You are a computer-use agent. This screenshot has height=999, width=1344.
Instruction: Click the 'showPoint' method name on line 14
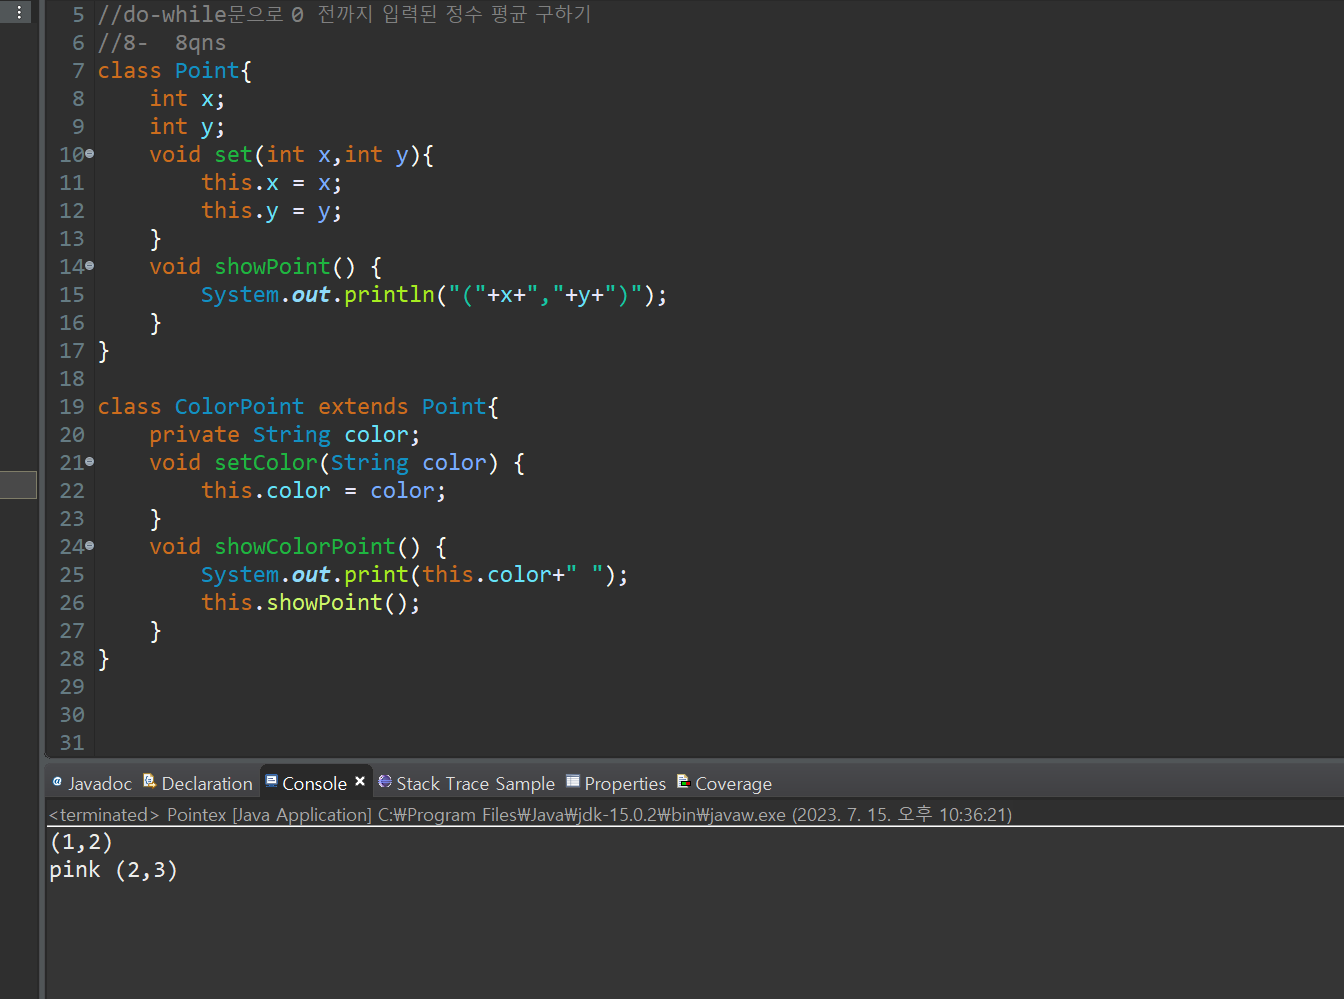pyautogui.click(x=272, y=267)
